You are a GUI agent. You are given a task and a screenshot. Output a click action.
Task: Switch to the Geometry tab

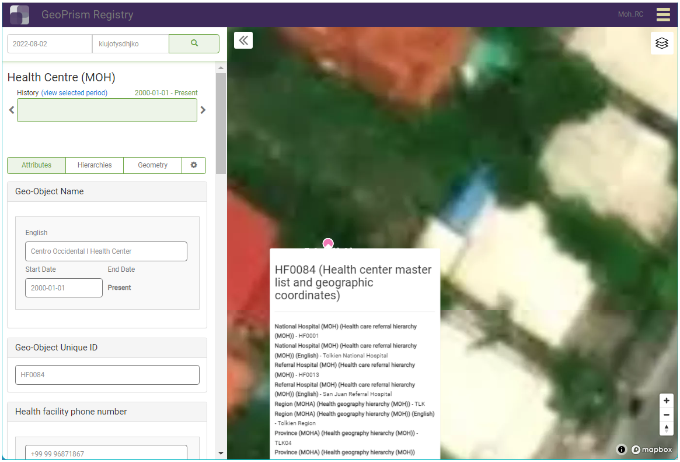click(x=152, y=165)
